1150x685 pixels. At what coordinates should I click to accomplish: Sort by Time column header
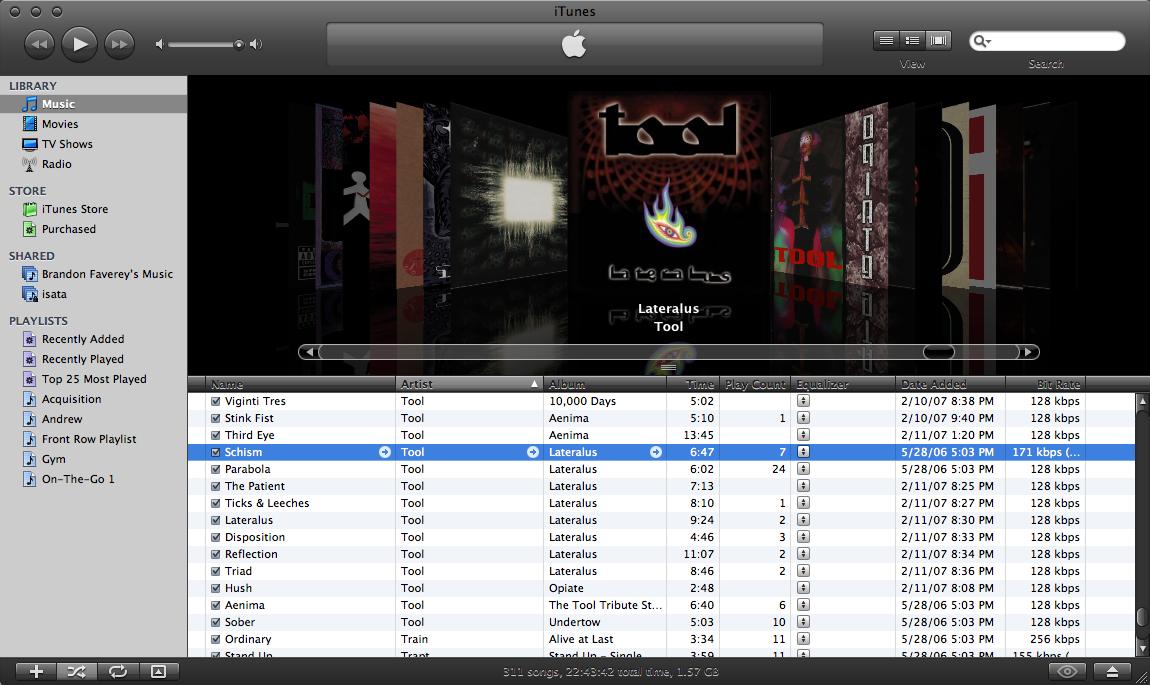[x=692, y=384]
